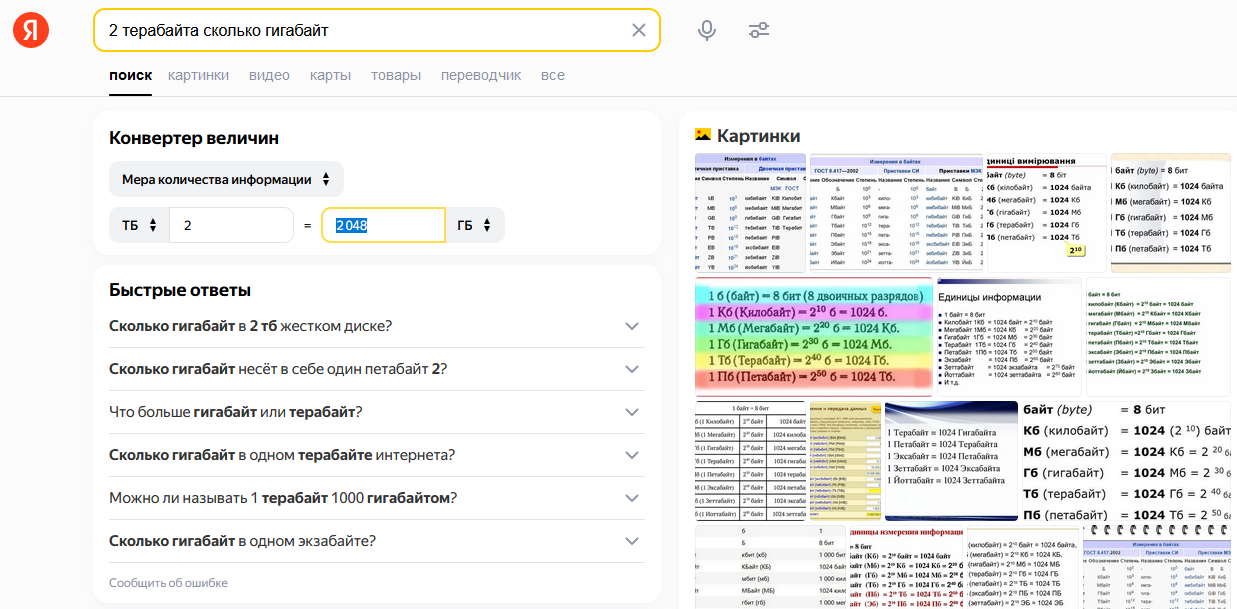Expand 'Что больше гигабайт или терабайт?' answer

(631, 412)
